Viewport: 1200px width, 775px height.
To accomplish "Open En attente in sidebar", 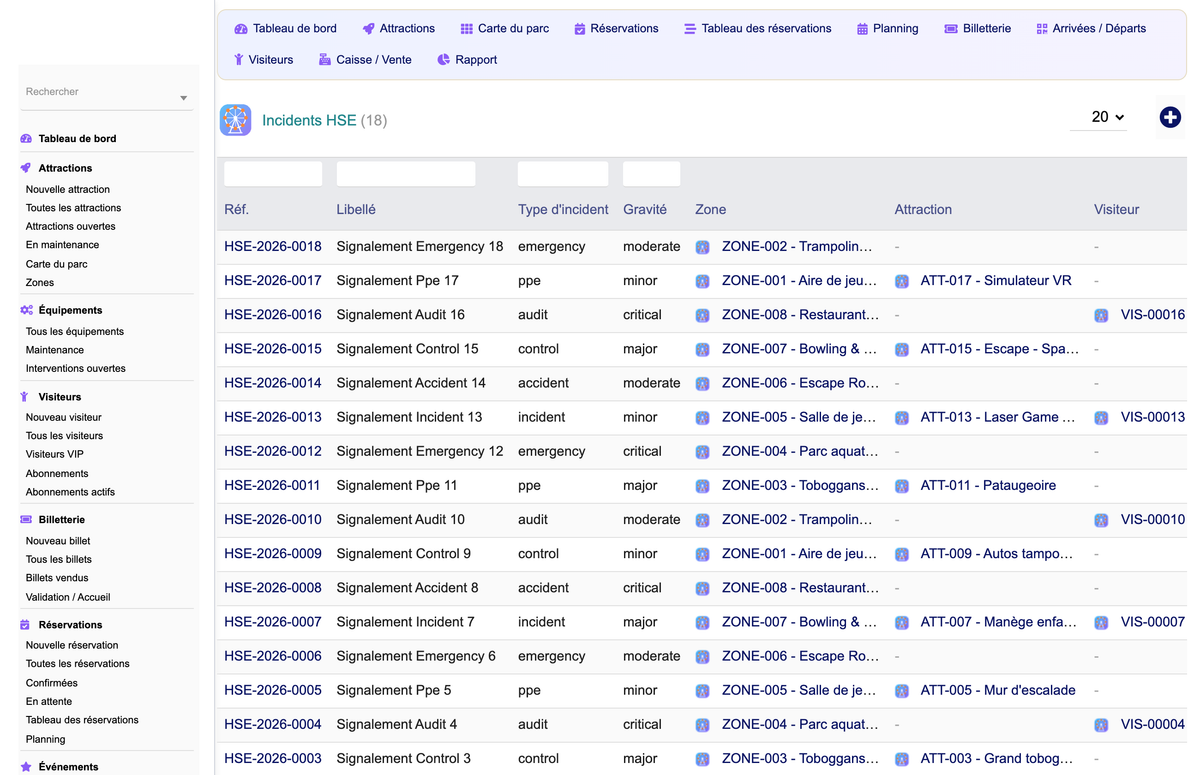I will coord(49,702).
